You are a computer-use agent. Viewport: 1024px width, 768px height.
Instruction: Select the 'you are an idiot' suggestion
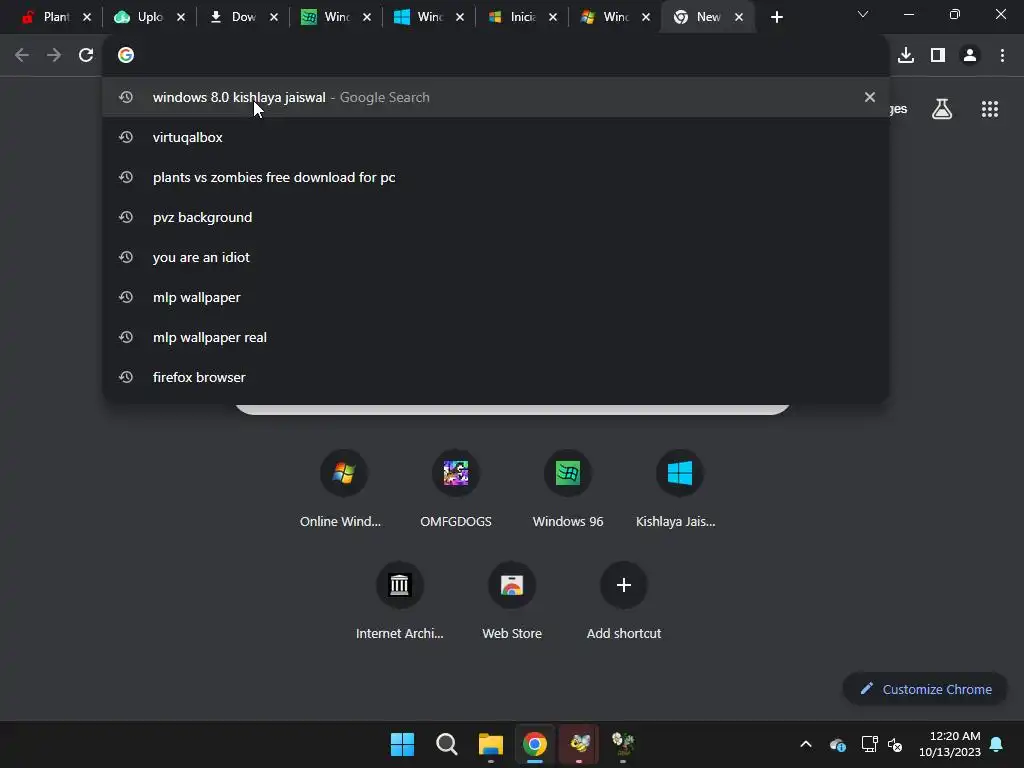495,257
